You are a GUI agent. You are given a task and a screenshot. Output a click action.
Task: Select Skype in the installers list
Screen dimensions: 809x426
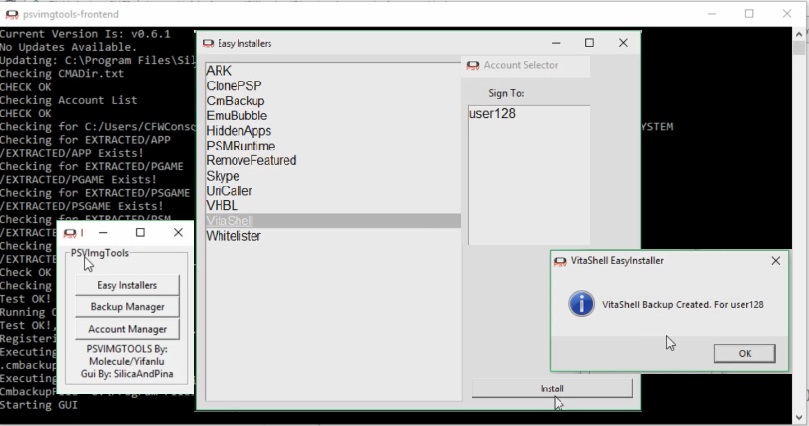[333, 176]
